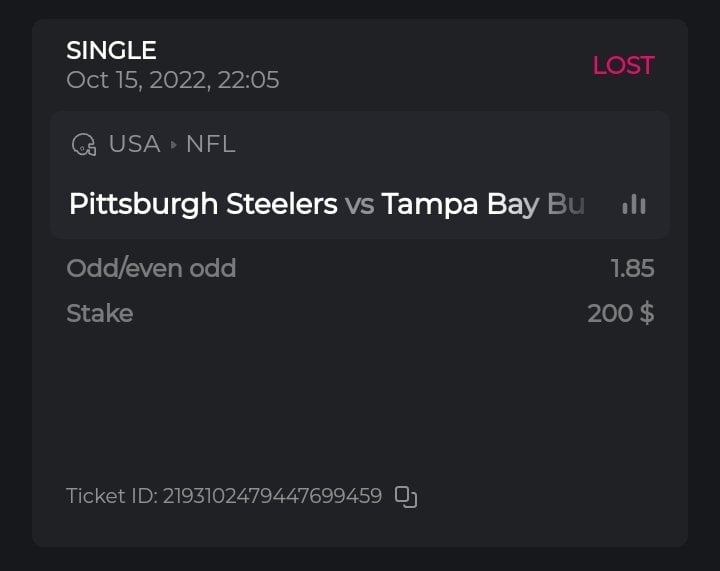This screenshot has width=720, height=571.
Task: Tap the SINGLE bet type heading
Action: click(111, 50)
